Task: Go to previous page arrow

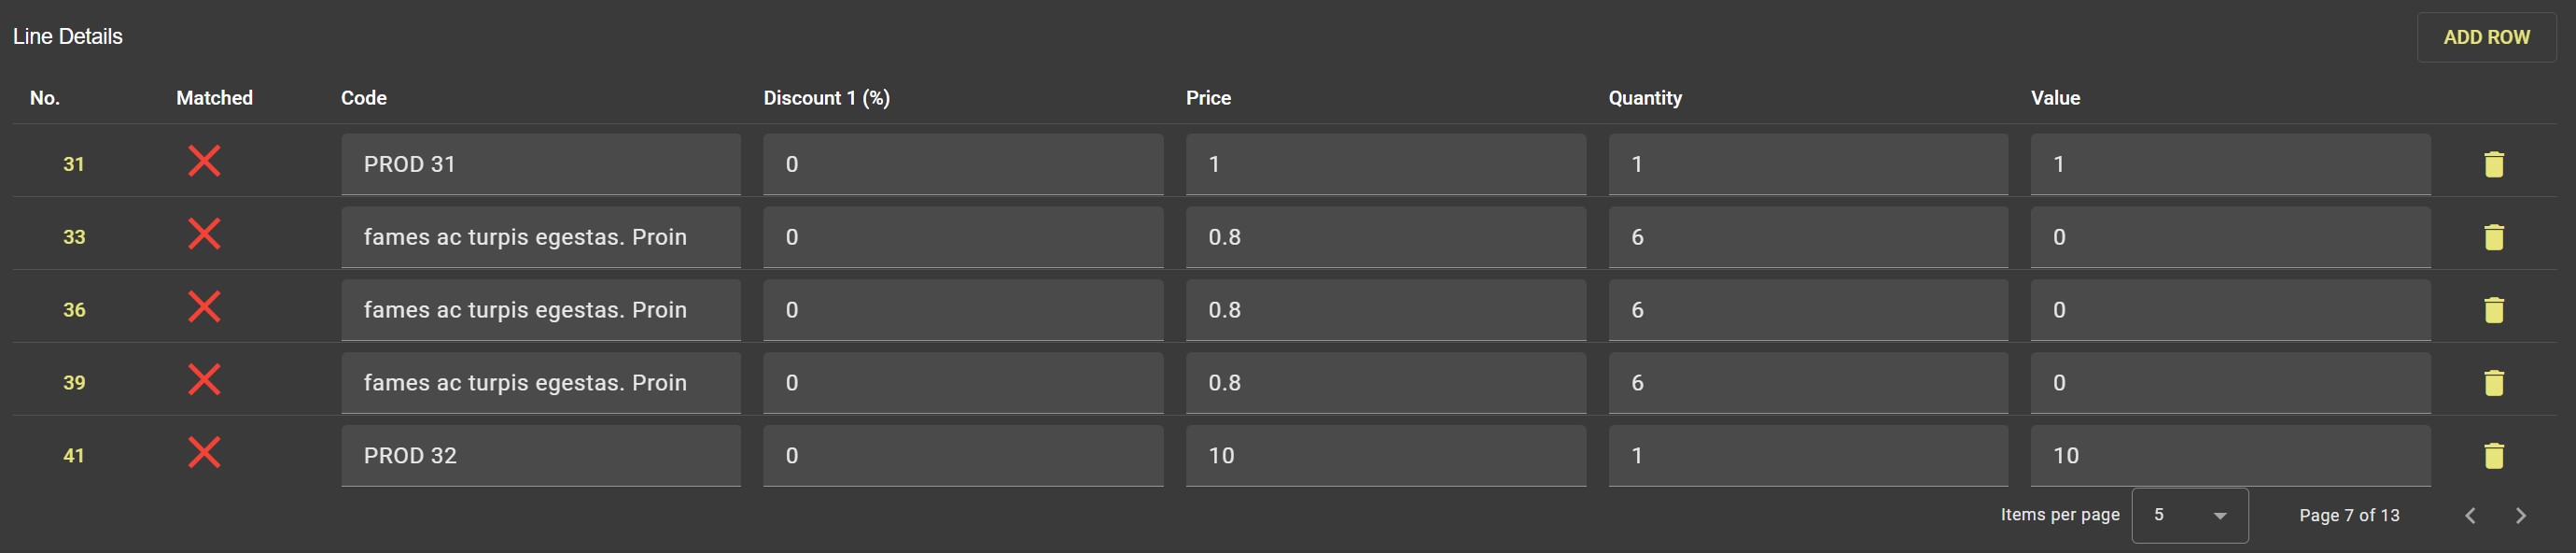Action: 2470,516
